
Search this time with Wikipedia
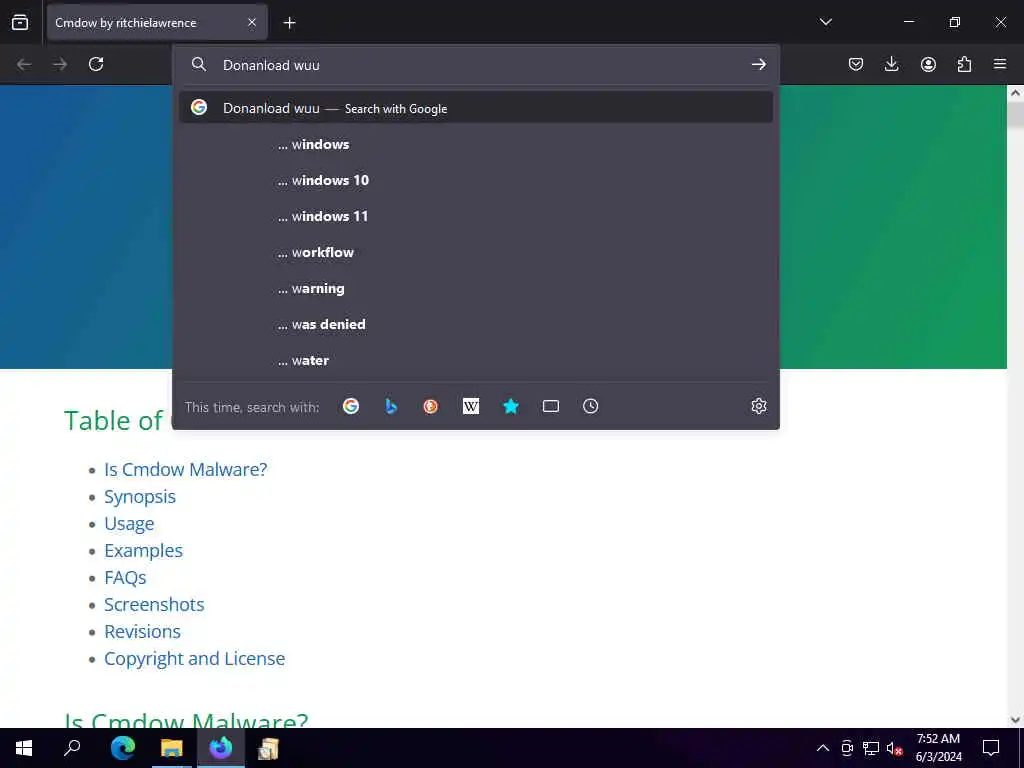[x=471, y=406]
